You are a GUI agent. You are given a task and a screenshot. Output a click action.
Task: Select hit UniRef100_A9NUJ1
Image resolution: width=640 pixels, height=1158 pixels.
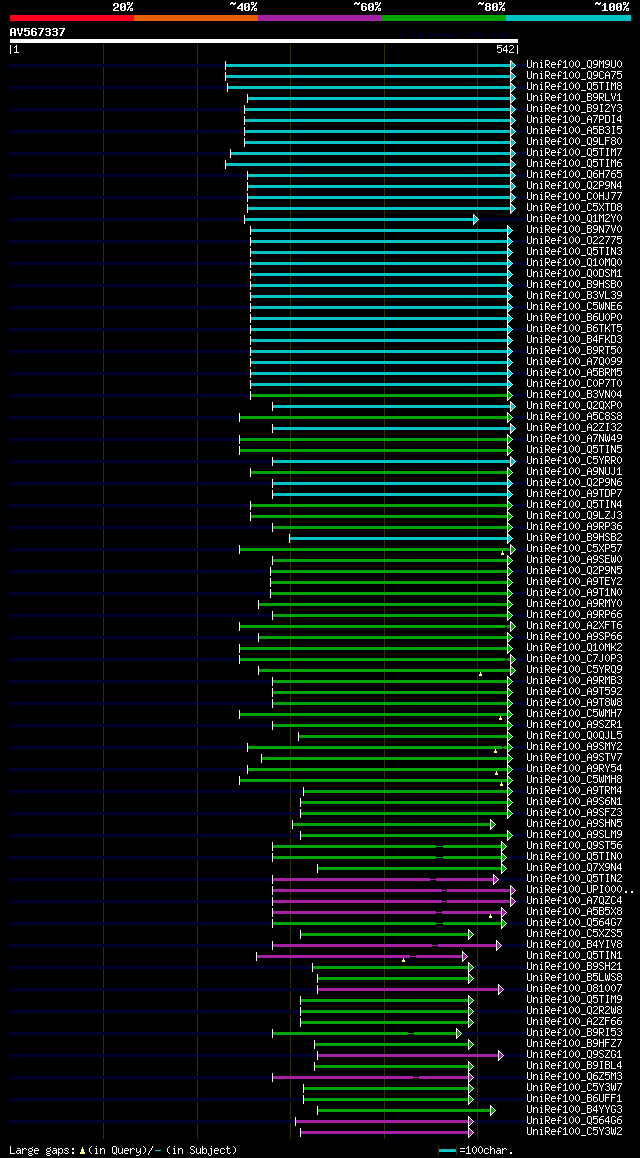pyautogui.click(x=574, y=472)
